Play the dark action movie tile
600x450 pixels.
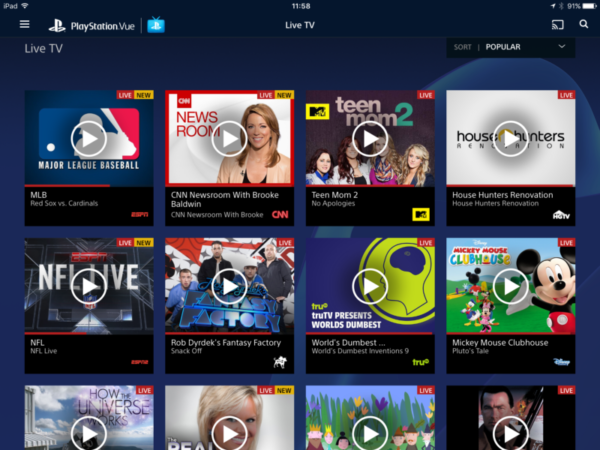tap(510, 434)
